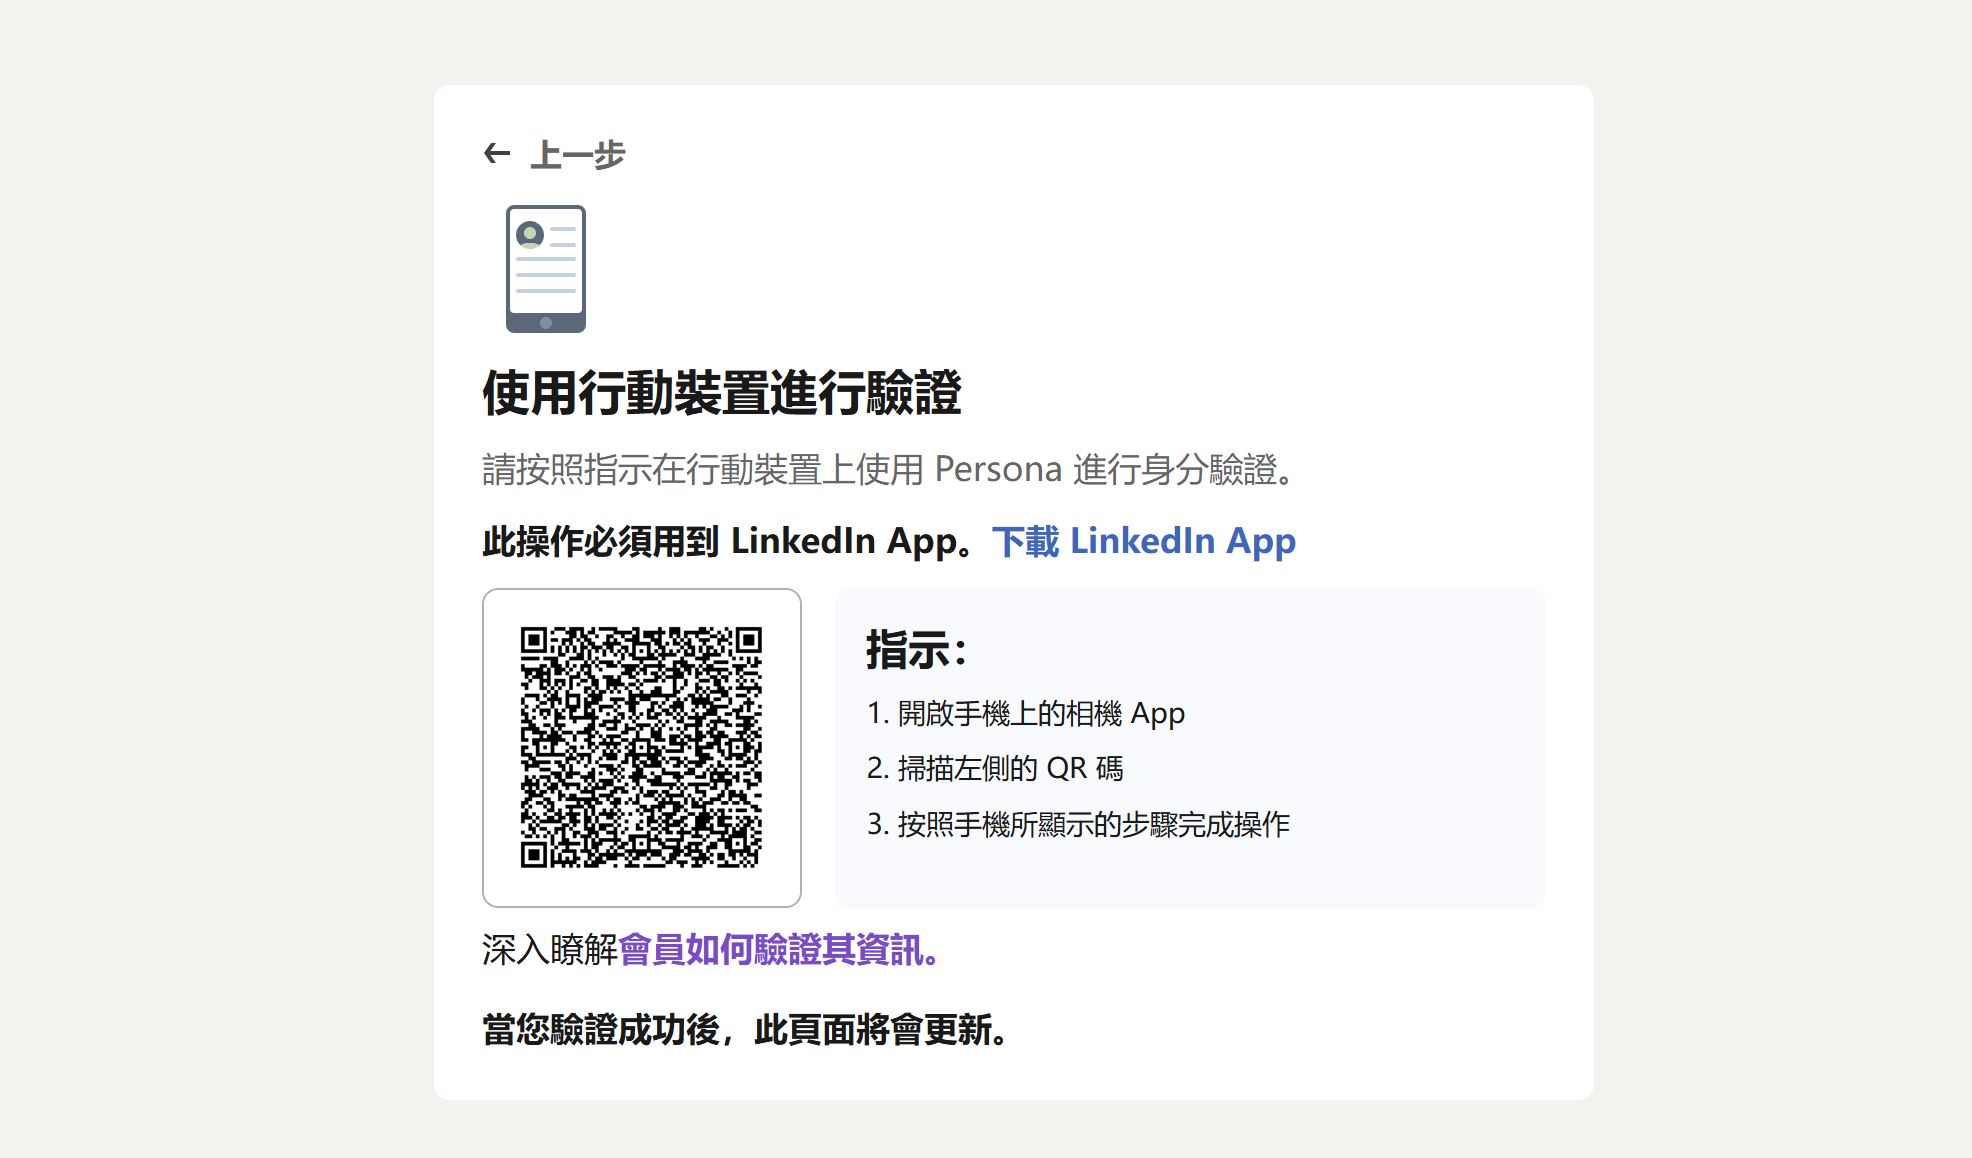The width and height of the screenshot is (1972, 1158).
Task: Go back via 上一步 label
Action: [577, 154]
